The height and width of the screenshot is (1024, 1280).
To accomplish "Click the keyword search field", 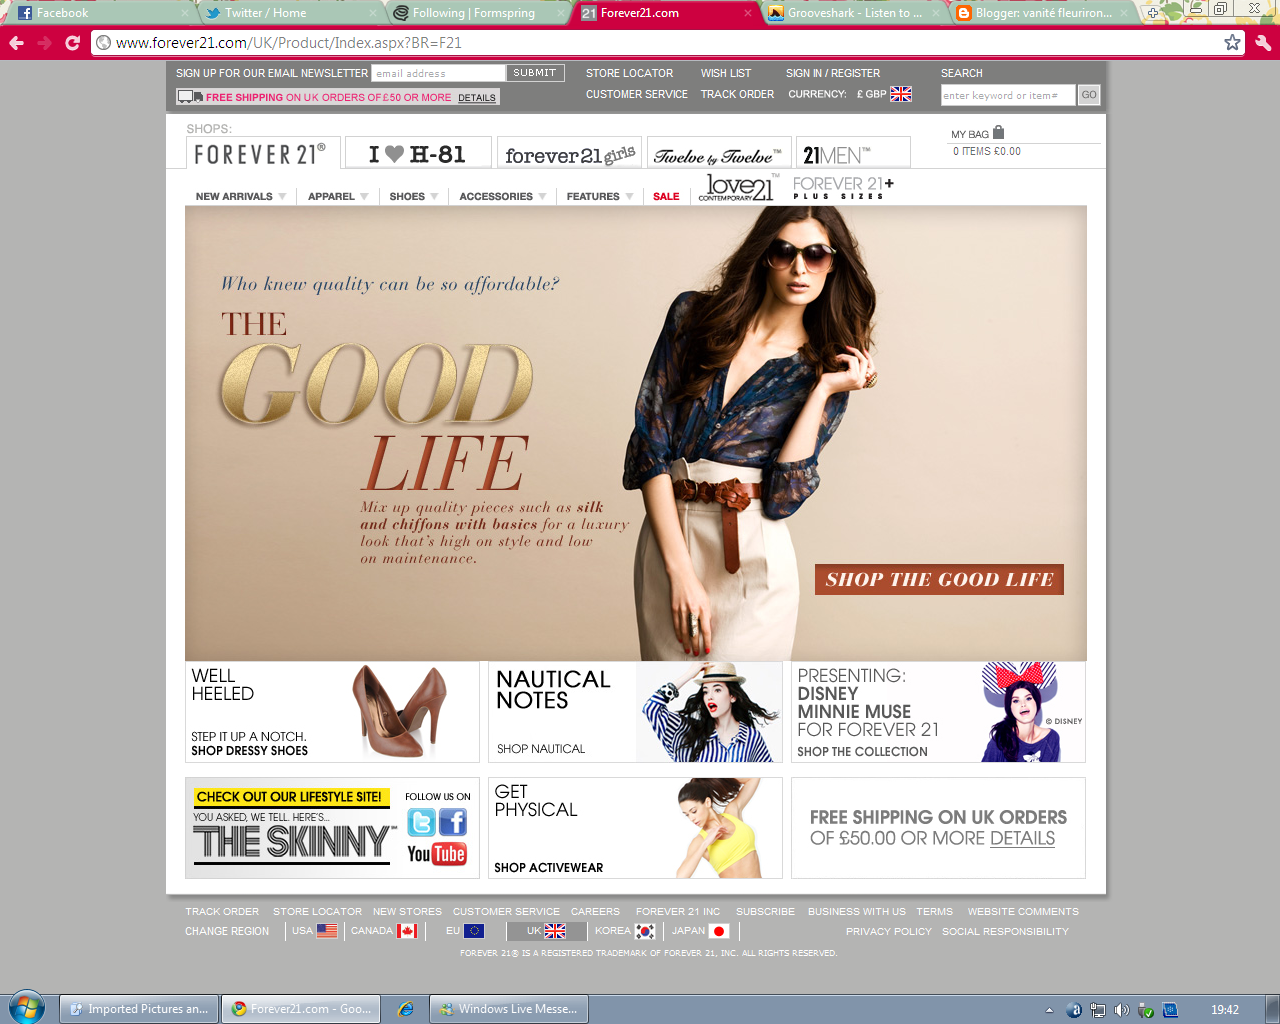I will pos(1008,95).
